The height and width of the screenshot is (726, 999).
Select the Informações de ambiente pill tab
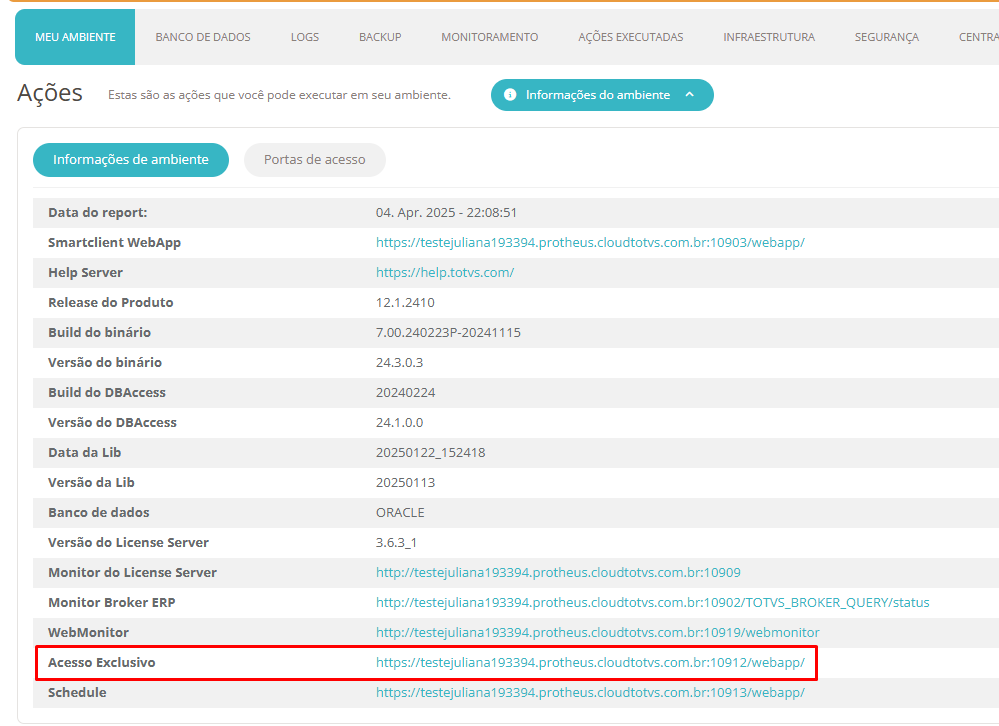click(x=131, y=160)
